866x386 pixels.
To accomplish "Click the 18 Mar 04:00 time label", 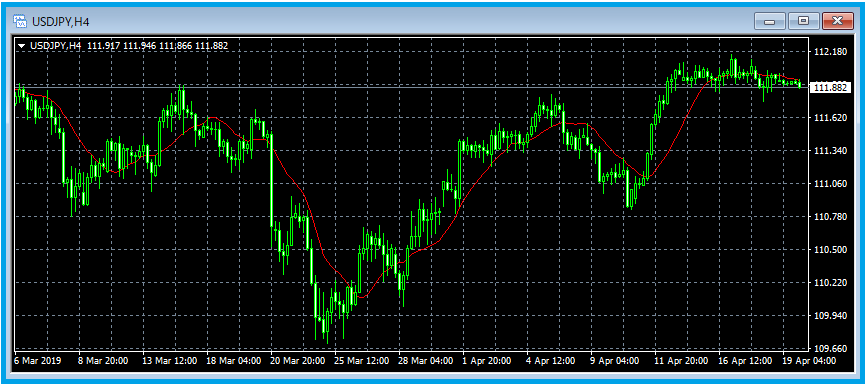I will 234,361.
